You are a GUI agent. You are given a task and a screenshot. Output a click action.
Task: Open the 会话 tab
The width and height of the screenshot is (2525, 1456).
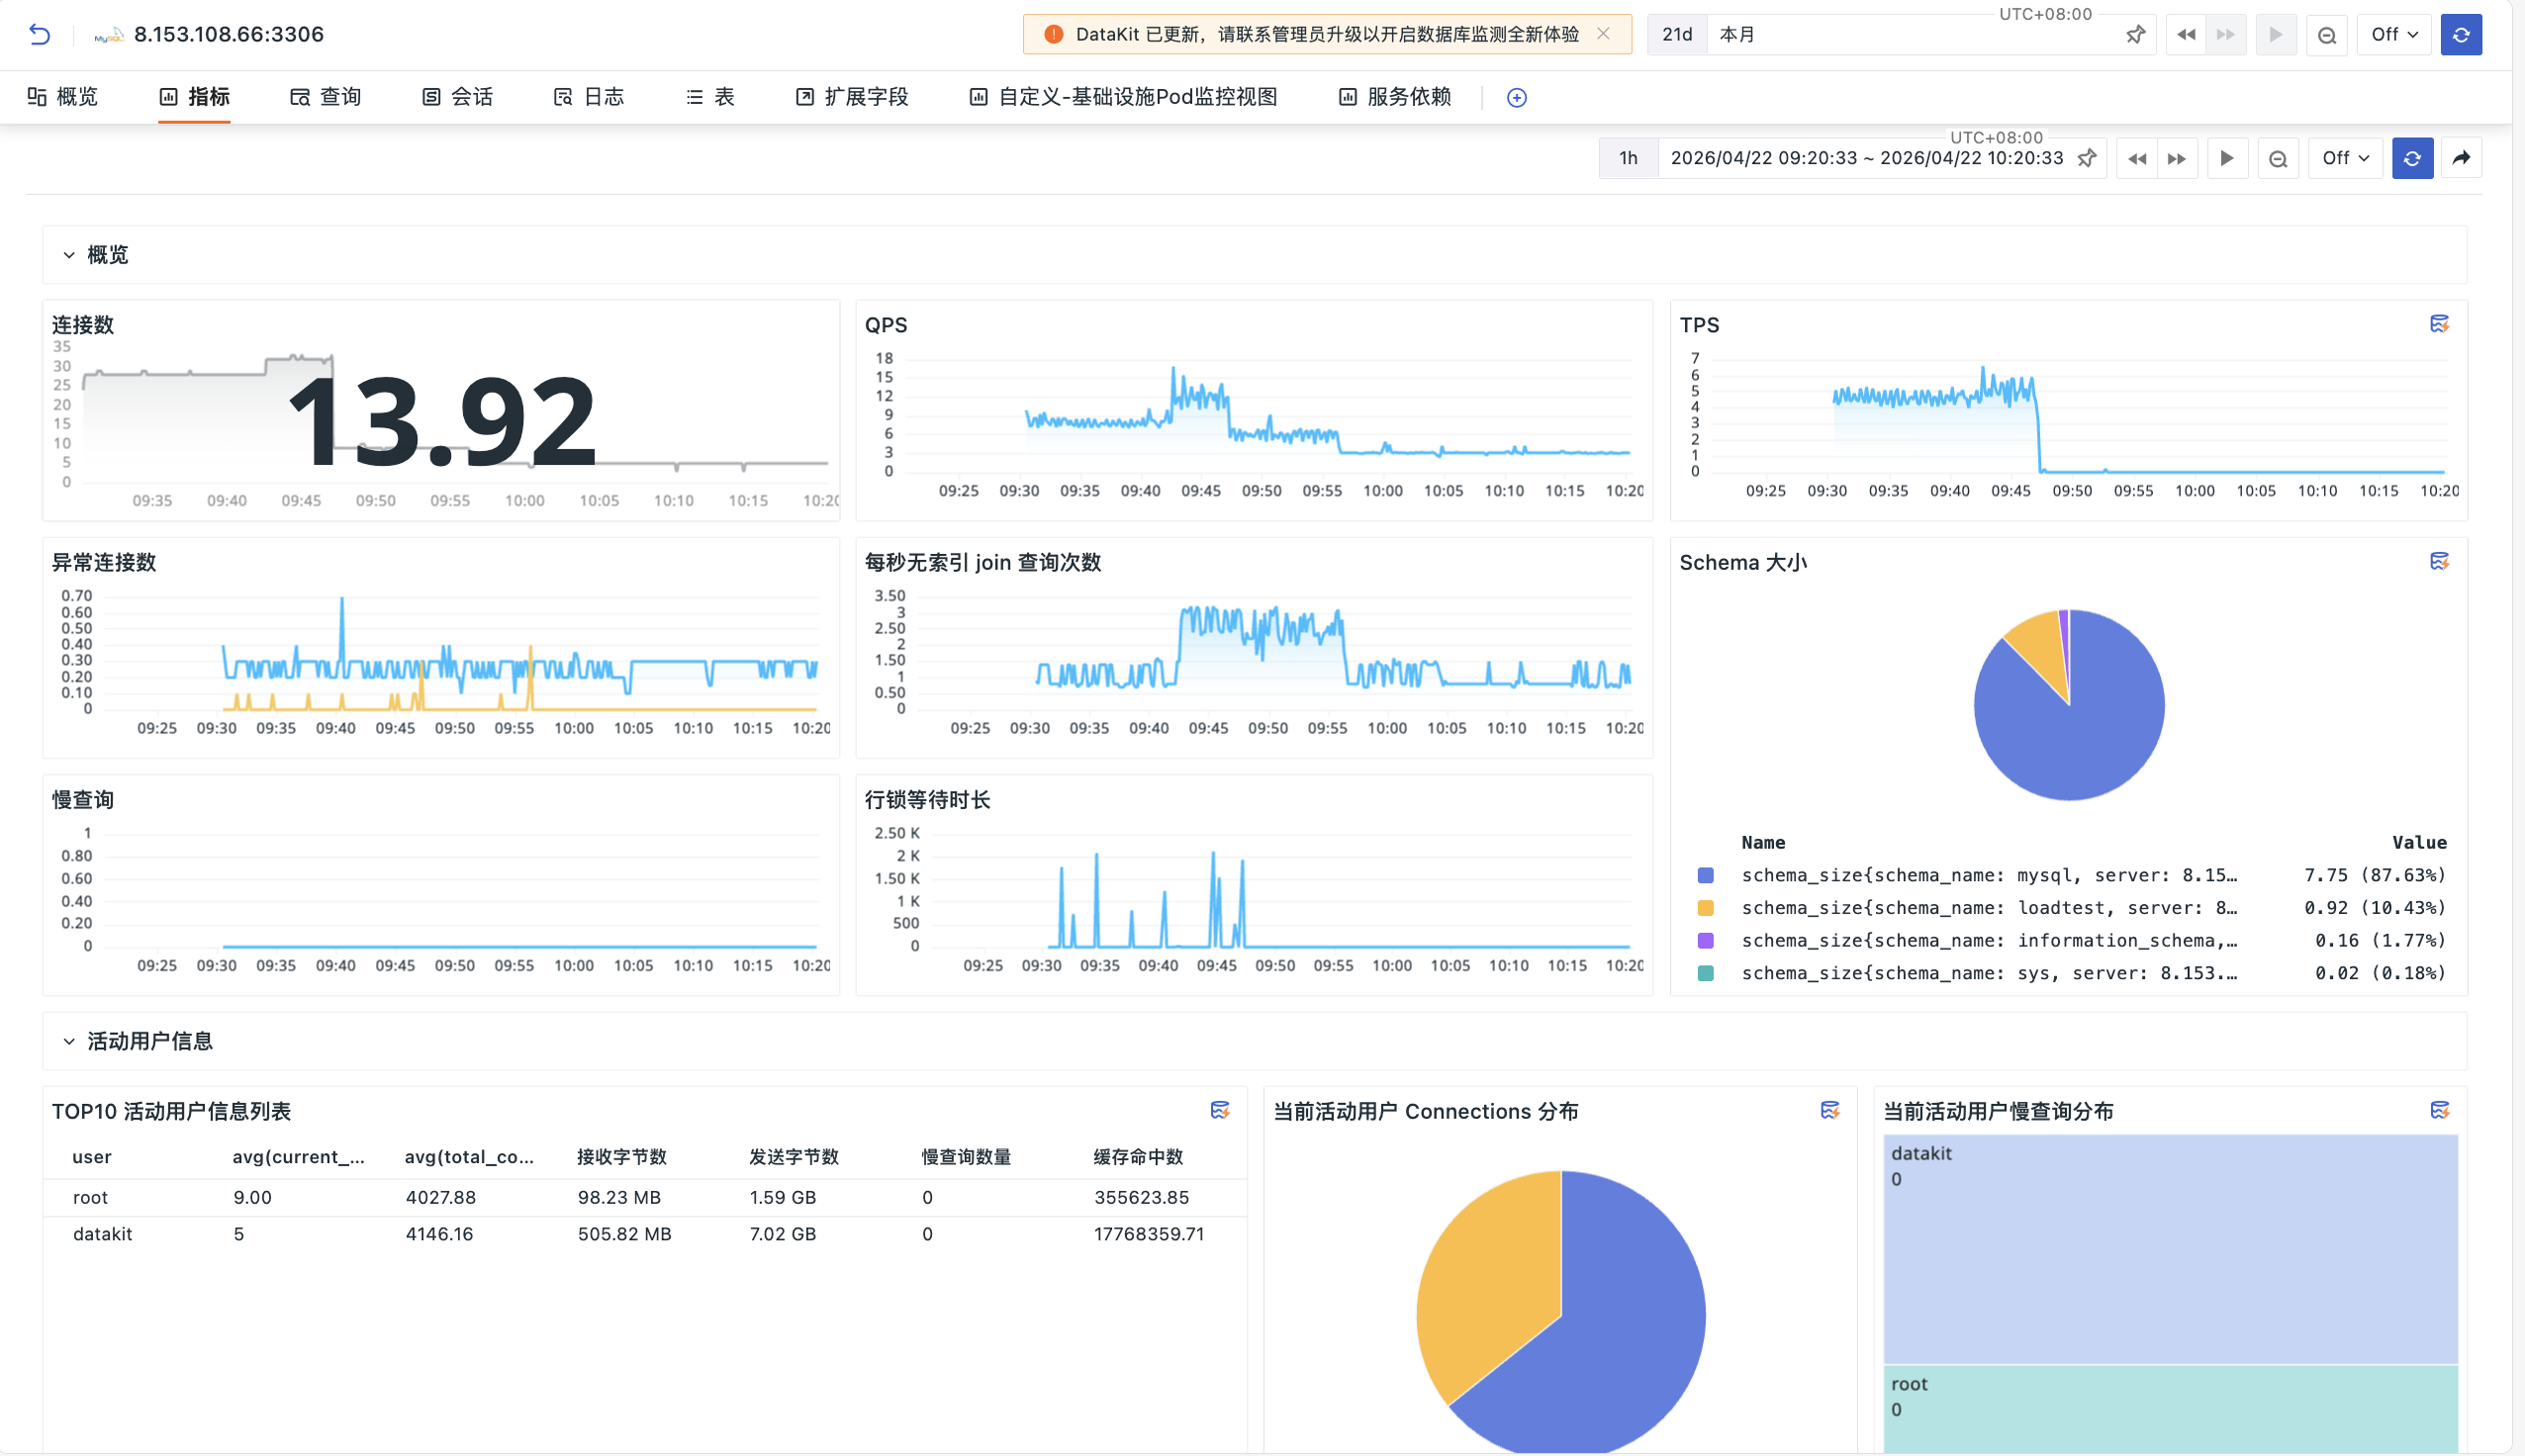[457, 97]
